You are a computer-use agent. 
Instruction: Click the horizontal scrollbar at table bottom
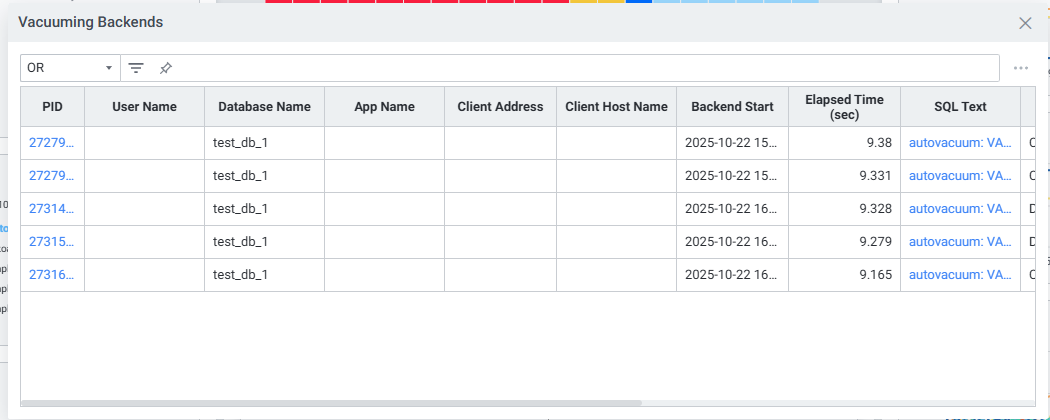(330, 403)
